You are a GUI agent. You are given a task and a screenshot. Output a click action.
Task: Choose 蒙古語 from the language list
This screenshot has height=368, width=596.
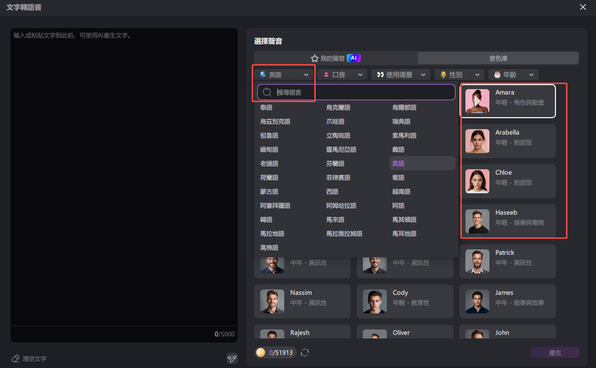pos(269,192)
